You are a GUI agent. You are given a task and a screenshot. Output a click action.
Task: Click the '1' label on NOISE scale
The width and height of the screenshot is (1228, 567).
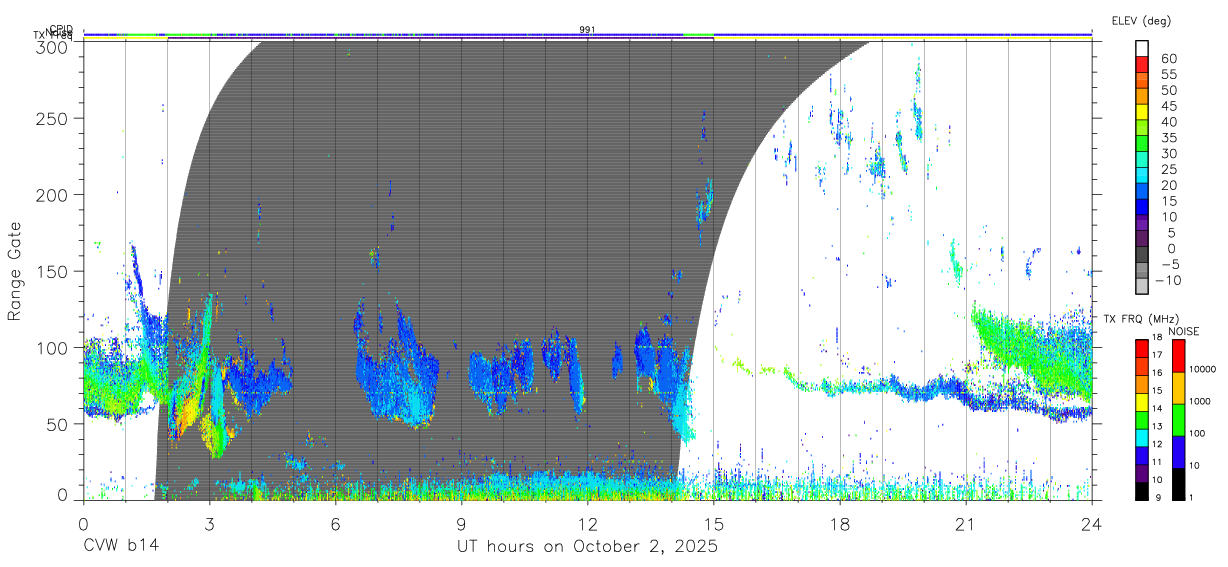[1191, 498]
